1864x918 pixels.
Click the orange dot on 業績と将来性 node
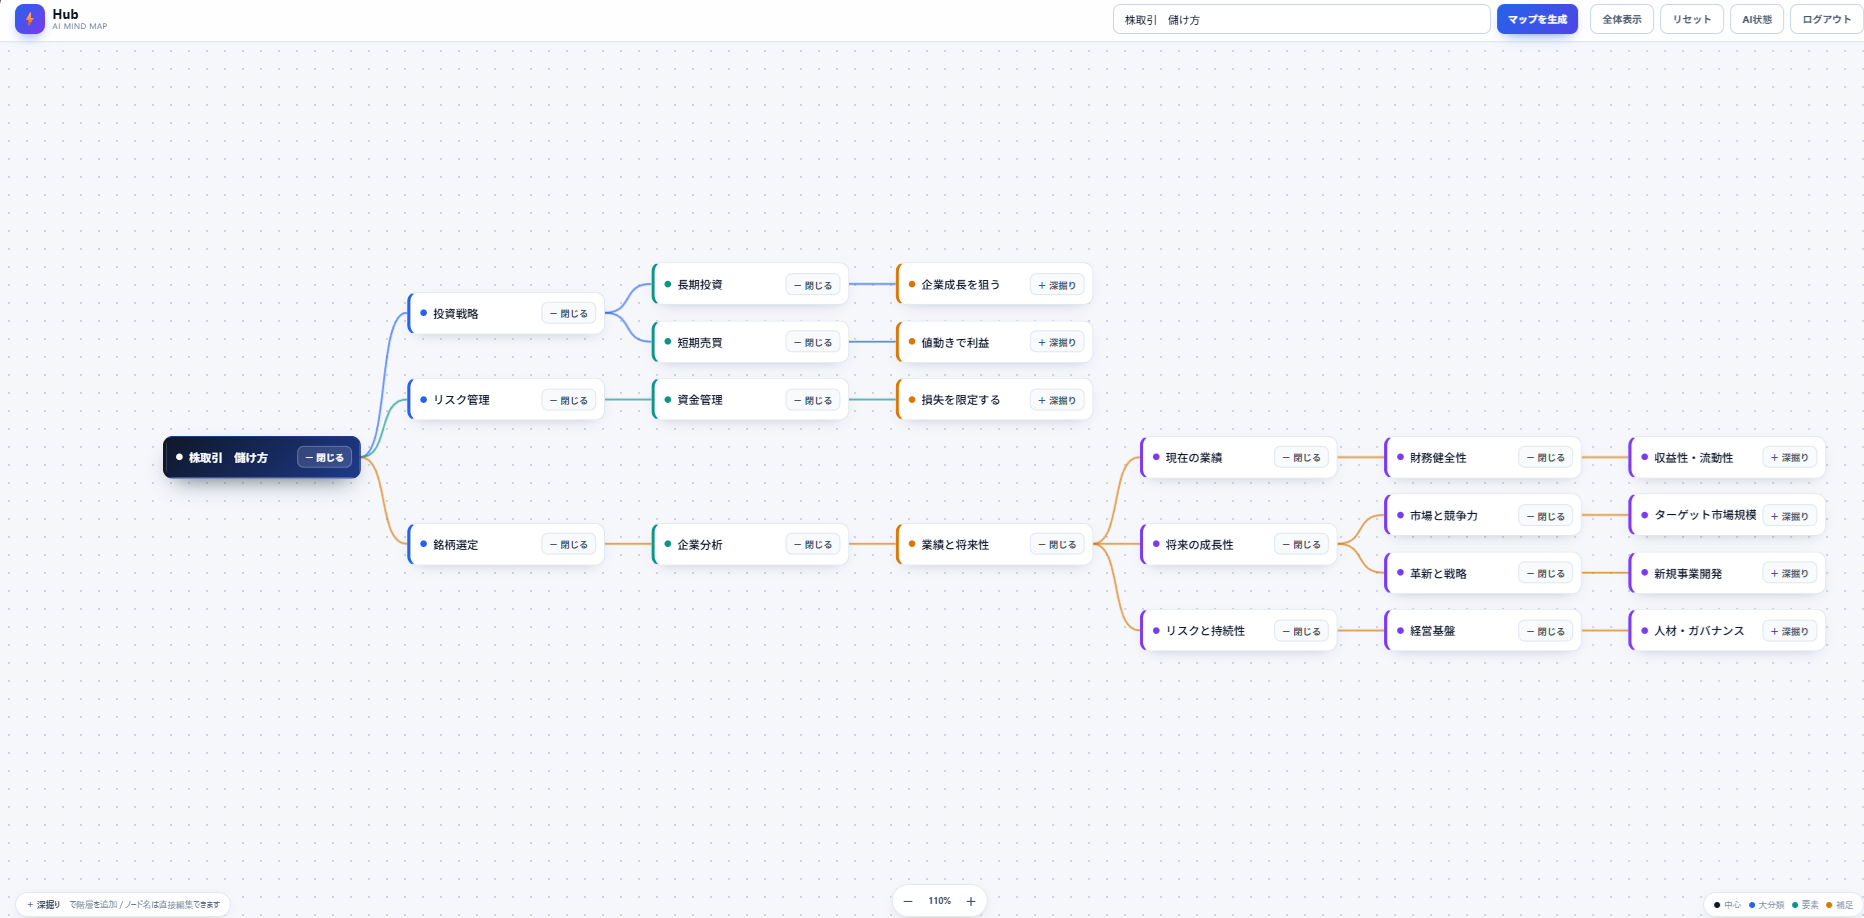click(912, 544)
